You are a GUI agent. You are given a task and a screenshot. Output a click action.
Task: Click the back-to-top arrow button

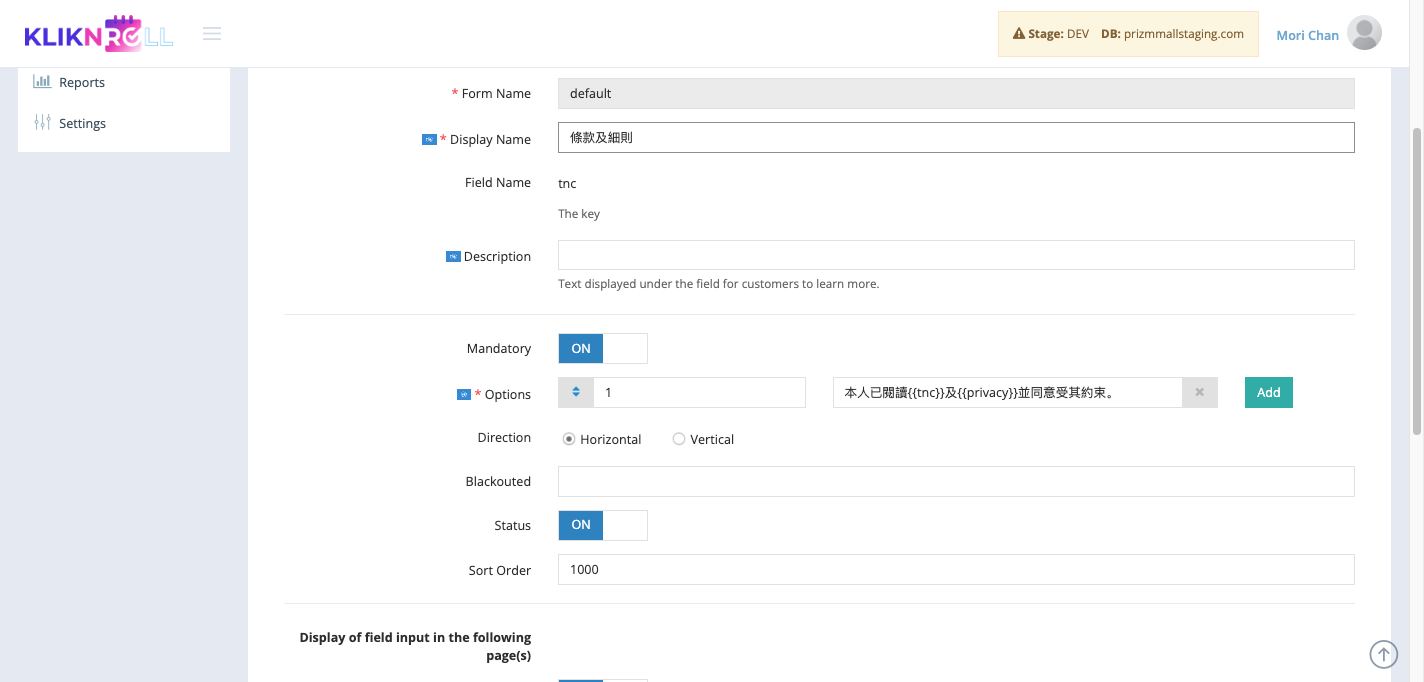[1383, 654]
